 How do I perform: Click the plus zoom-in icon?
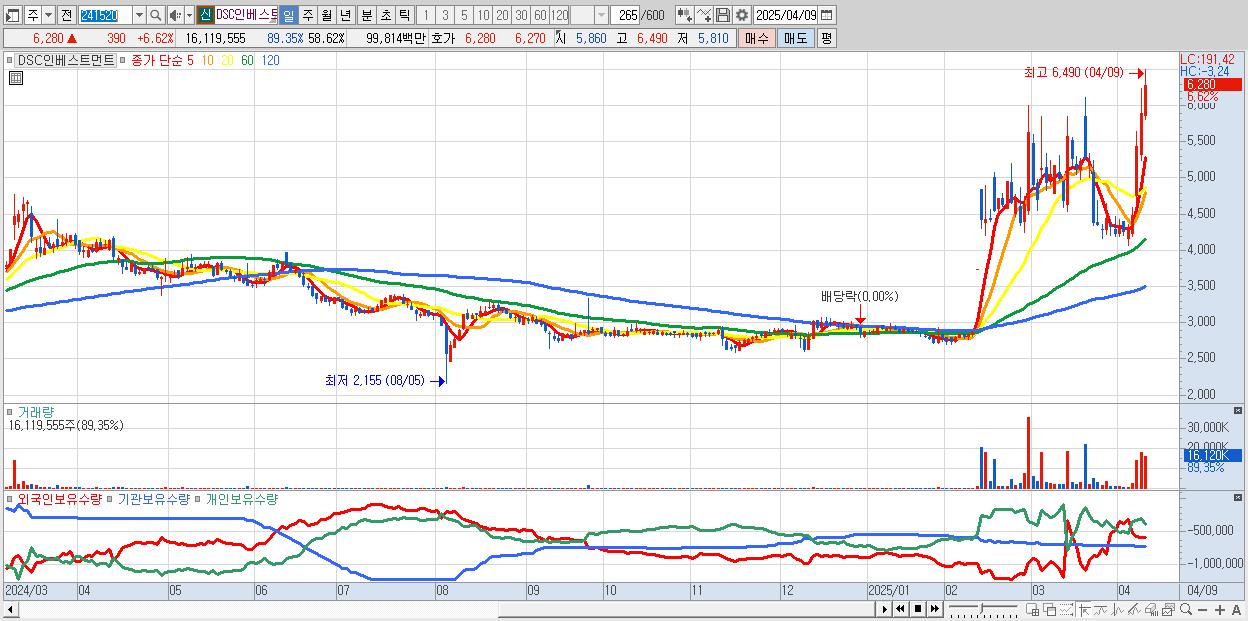[x=1220, y=609]
